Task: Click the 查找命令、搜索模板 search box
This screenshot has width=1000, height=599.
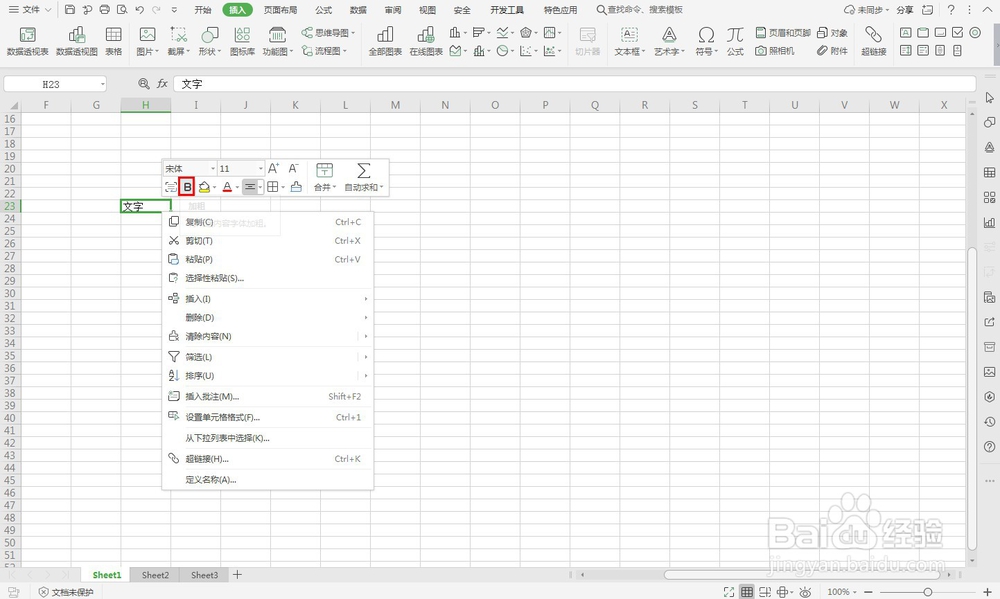Action: [640, 10]
